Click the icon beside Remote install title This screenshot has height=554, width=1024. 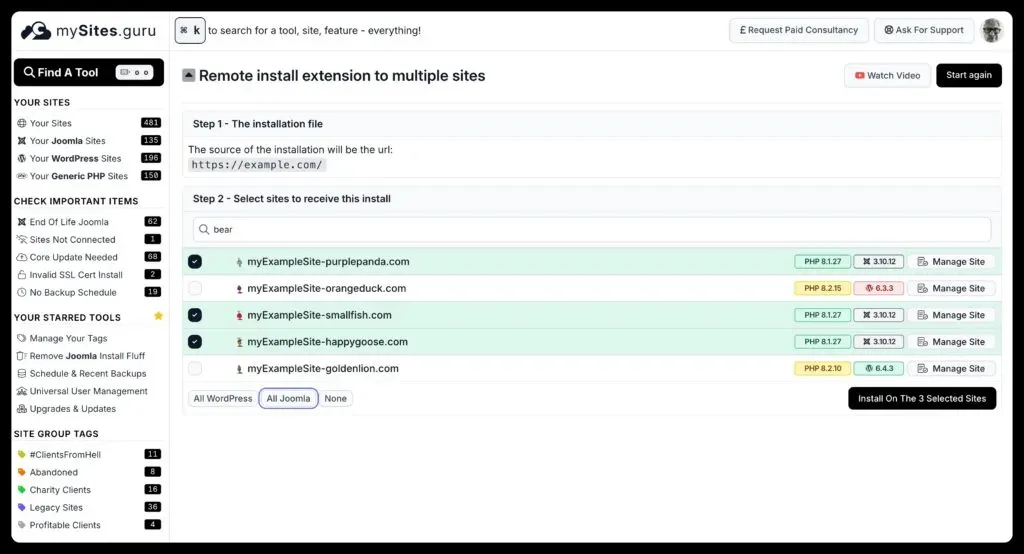click(x=189, y=75)
